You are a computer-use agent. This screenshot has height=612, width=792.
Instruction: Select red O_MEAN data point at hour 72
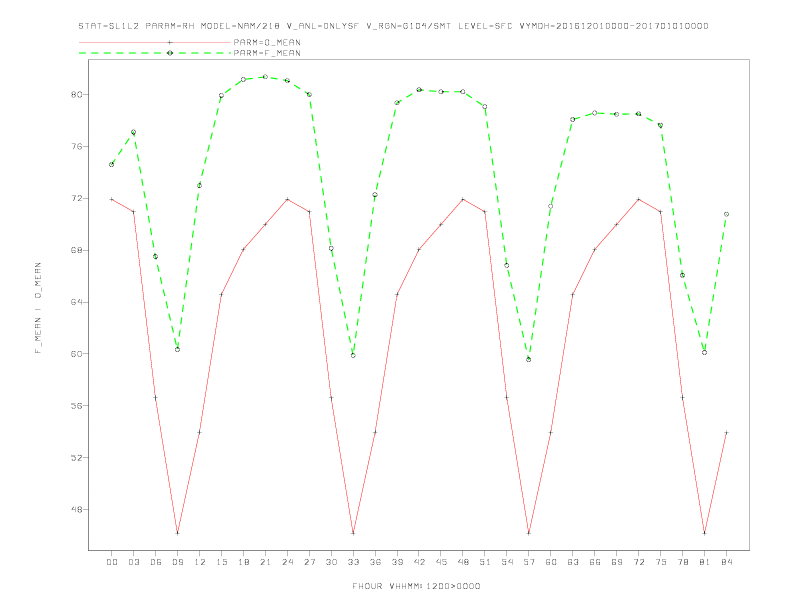(638, 199)
